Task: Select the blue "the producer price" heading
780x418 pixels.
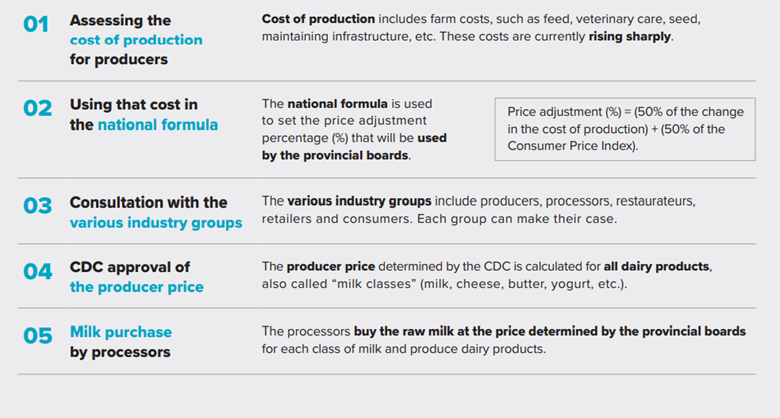Action: (x=136, y=288)
